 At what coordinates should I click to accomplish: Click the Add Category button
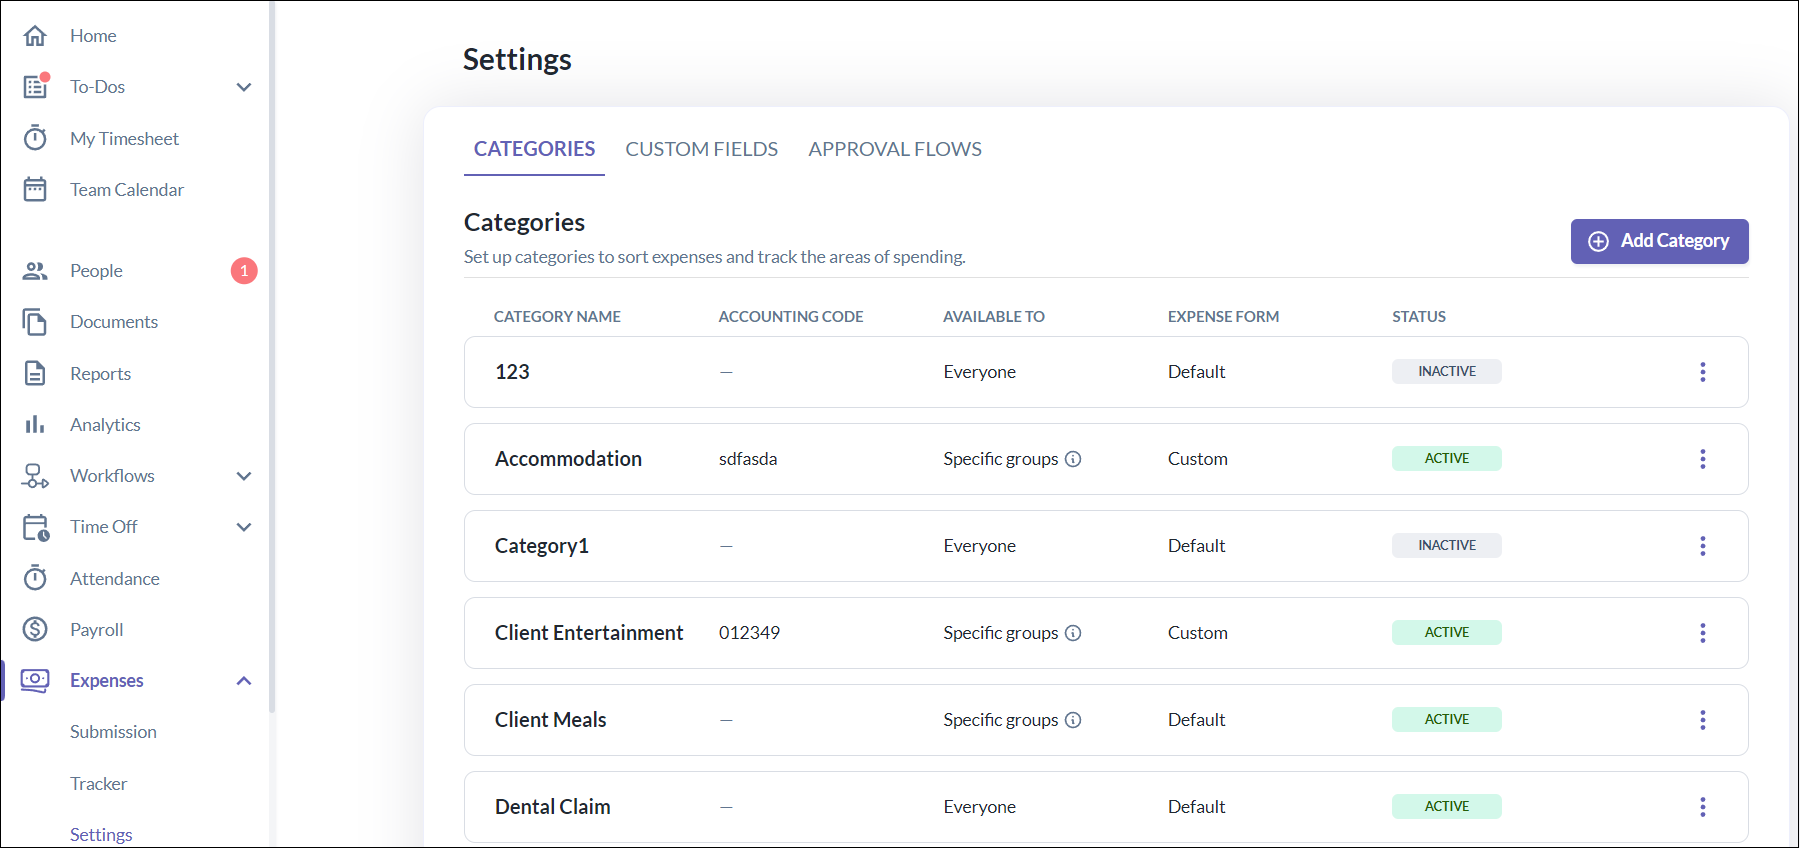point(1659,241)
